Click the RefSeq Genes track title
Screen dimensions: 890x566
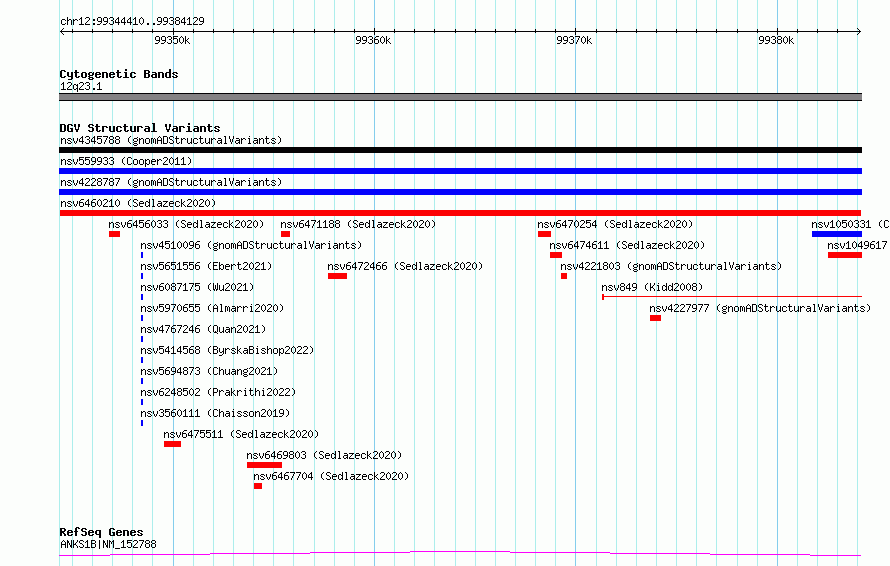tap(101, 533)
